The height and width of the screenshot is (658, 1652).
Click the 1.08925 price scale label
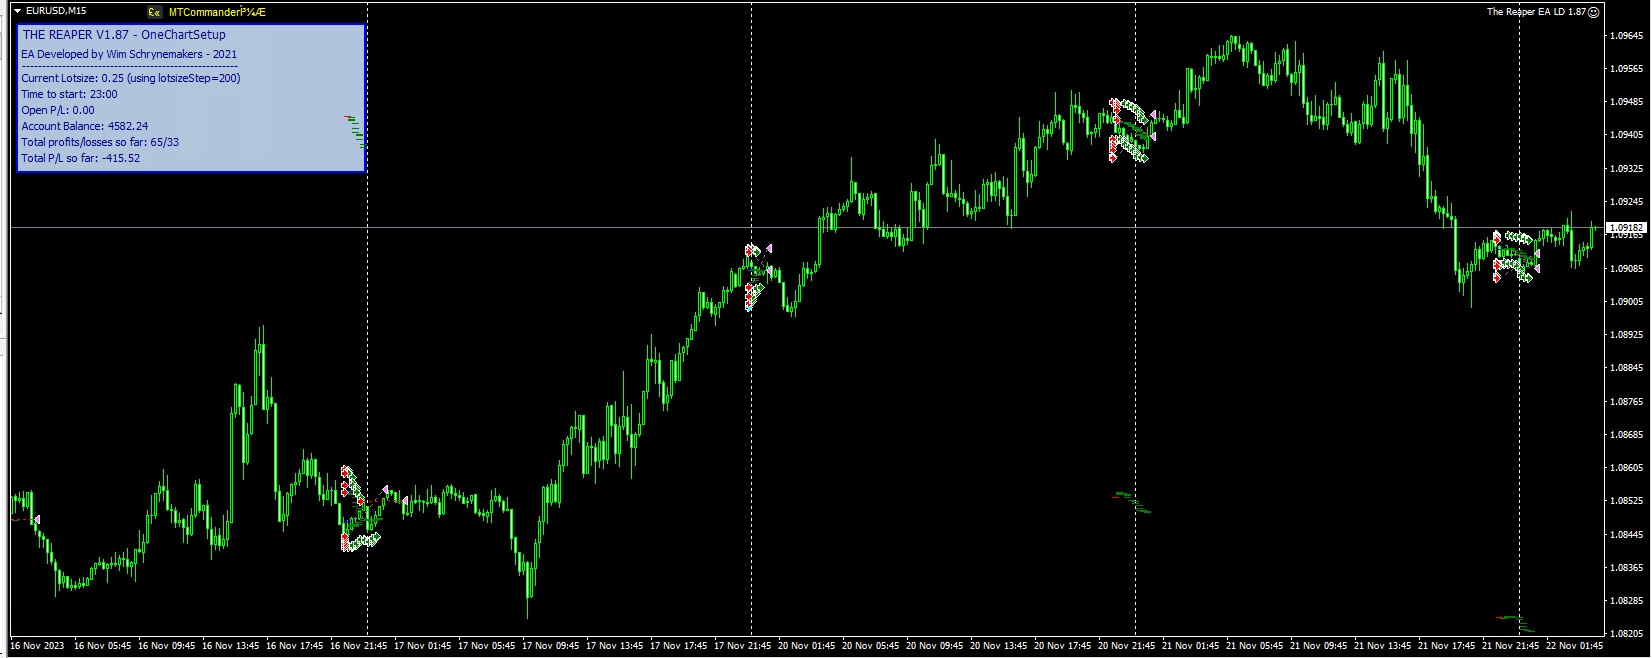[x=1626, y=334]
